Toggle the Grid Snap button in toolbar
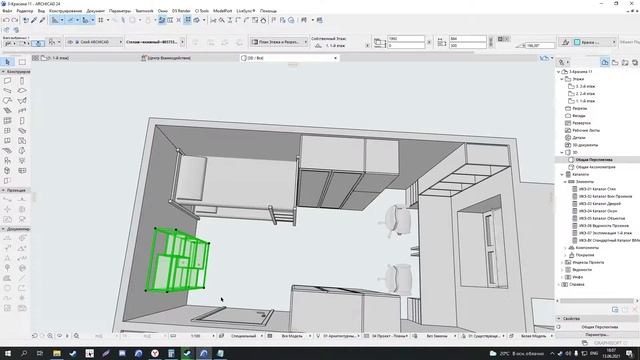This screenshot has width=640, height=360. click(x=101, y=20)
